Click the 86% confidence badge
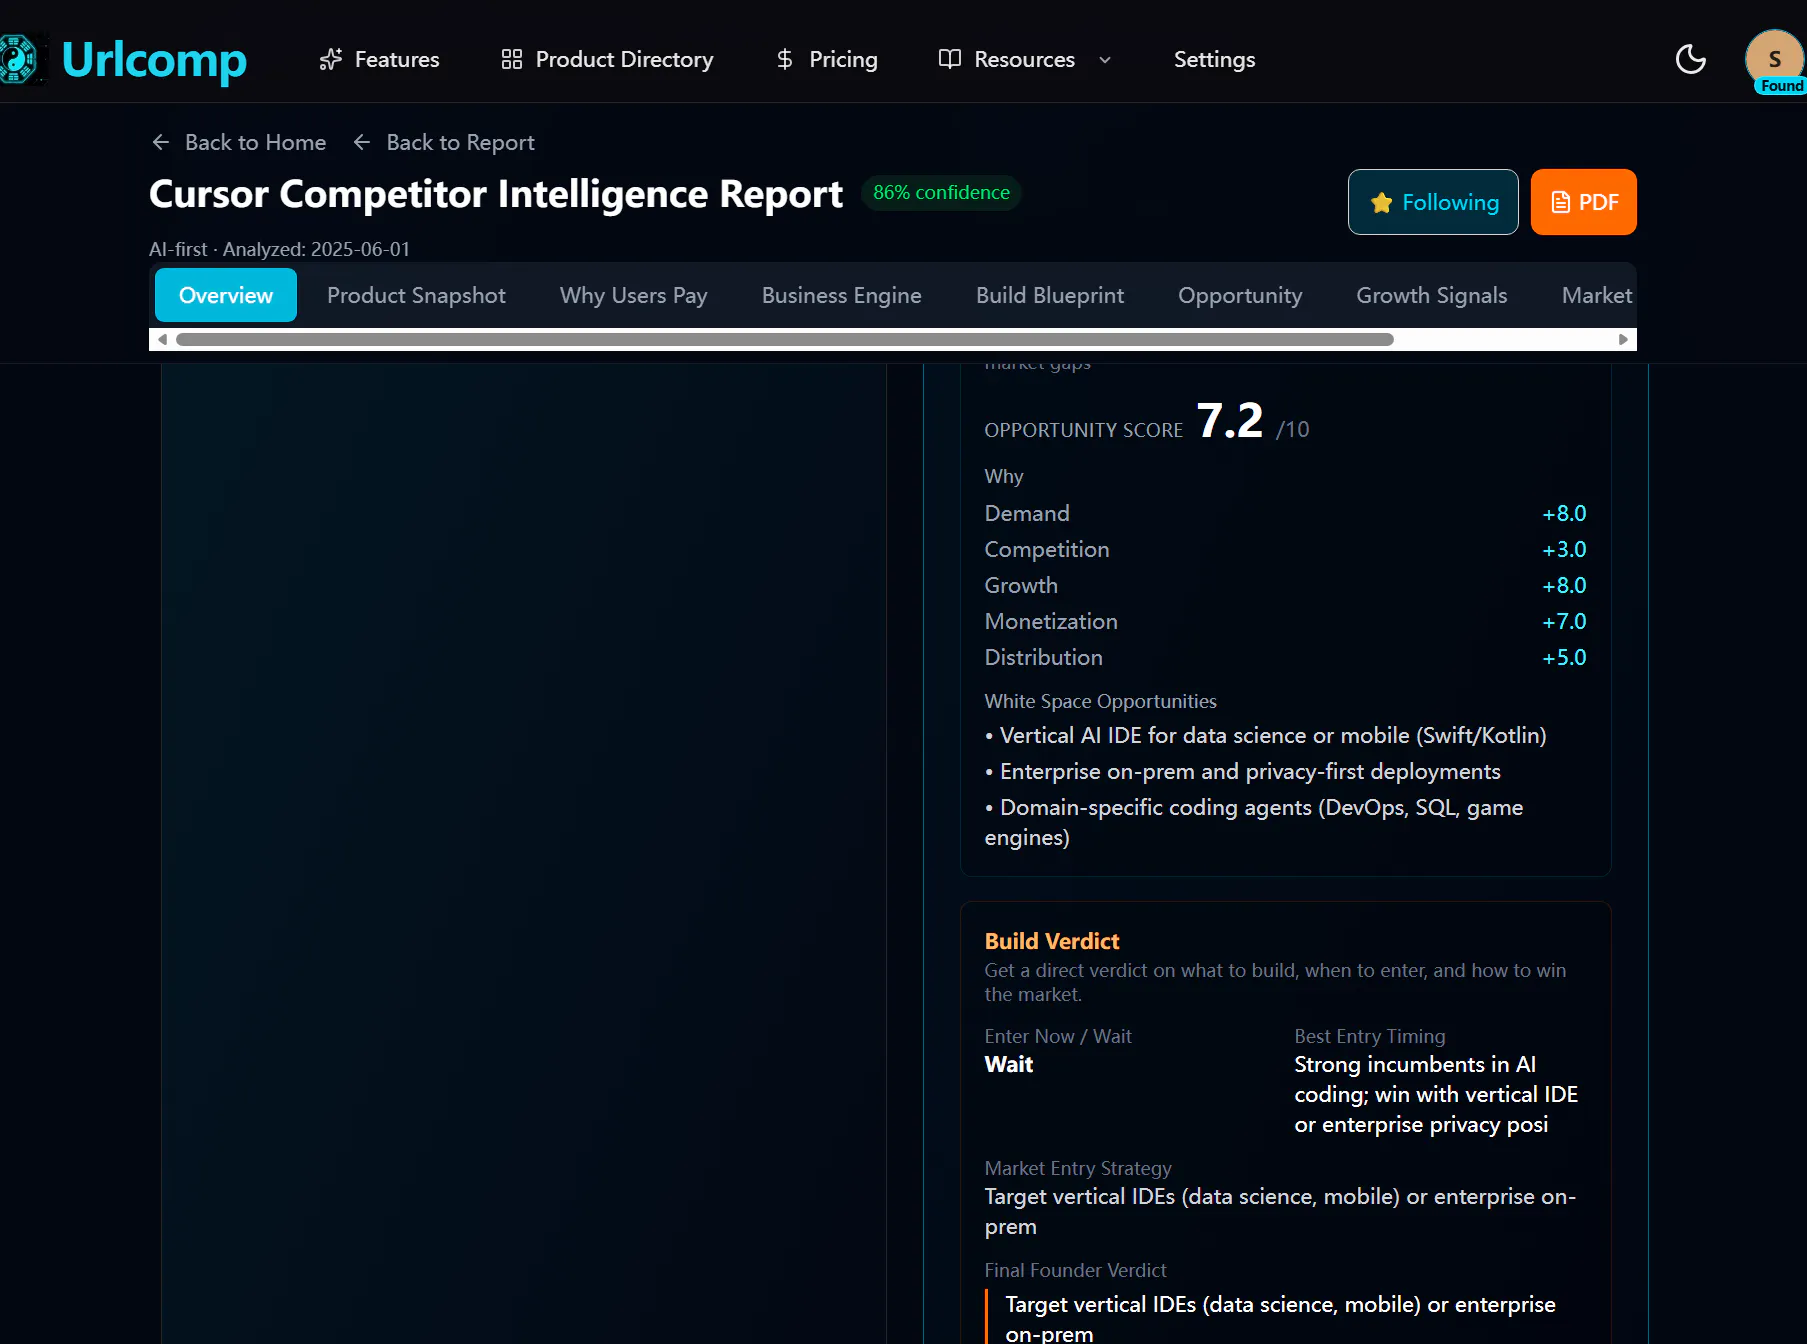 pyautogui.click(x=941, y=192)
